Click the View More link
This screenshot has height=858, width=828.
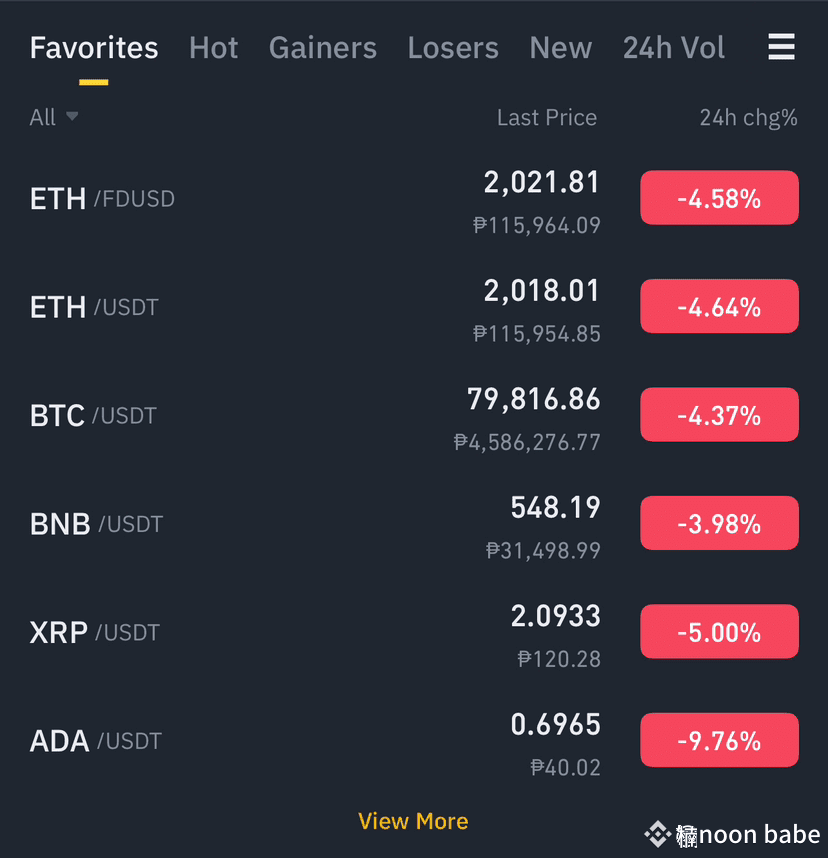pos(413,821)
